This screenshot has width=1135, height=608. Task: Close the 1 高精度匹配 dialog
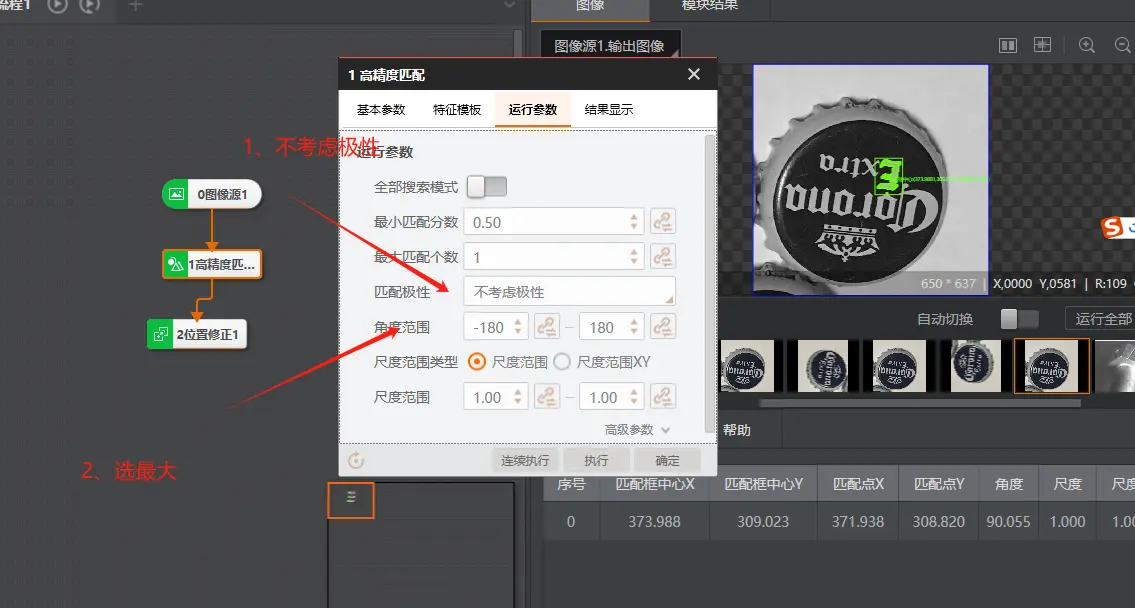[693, 75]
